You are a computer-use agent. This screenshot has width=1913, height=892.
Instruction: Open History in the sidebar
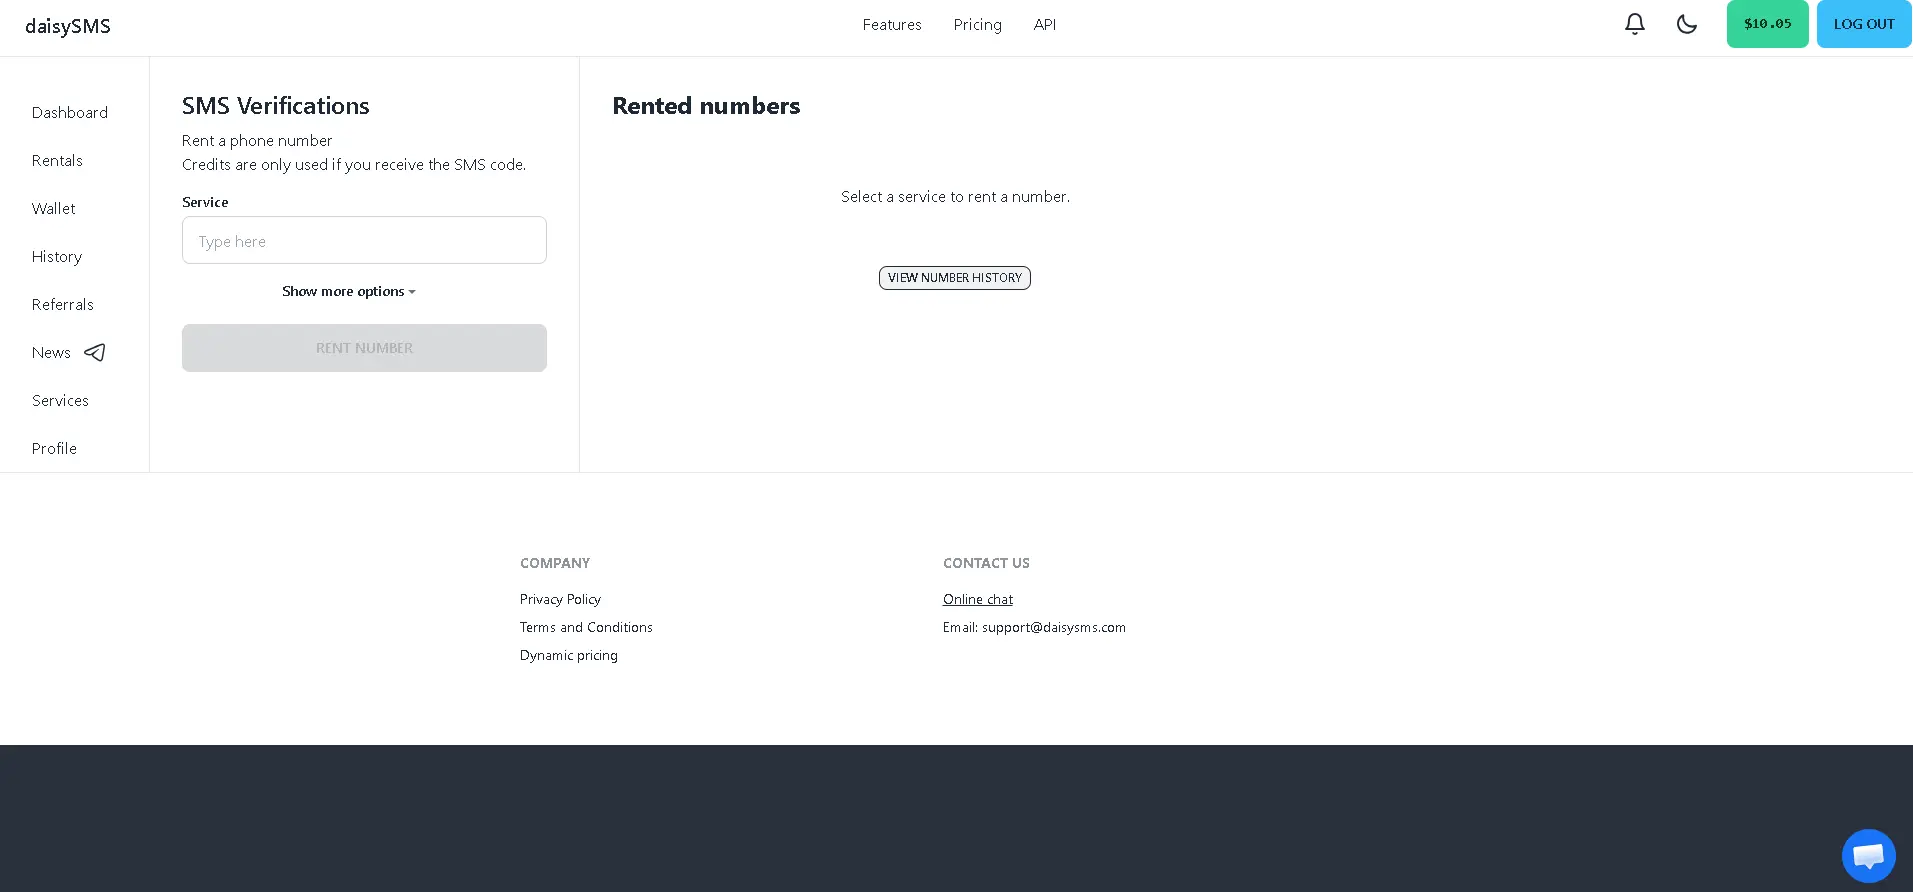[x=57, y=256]
